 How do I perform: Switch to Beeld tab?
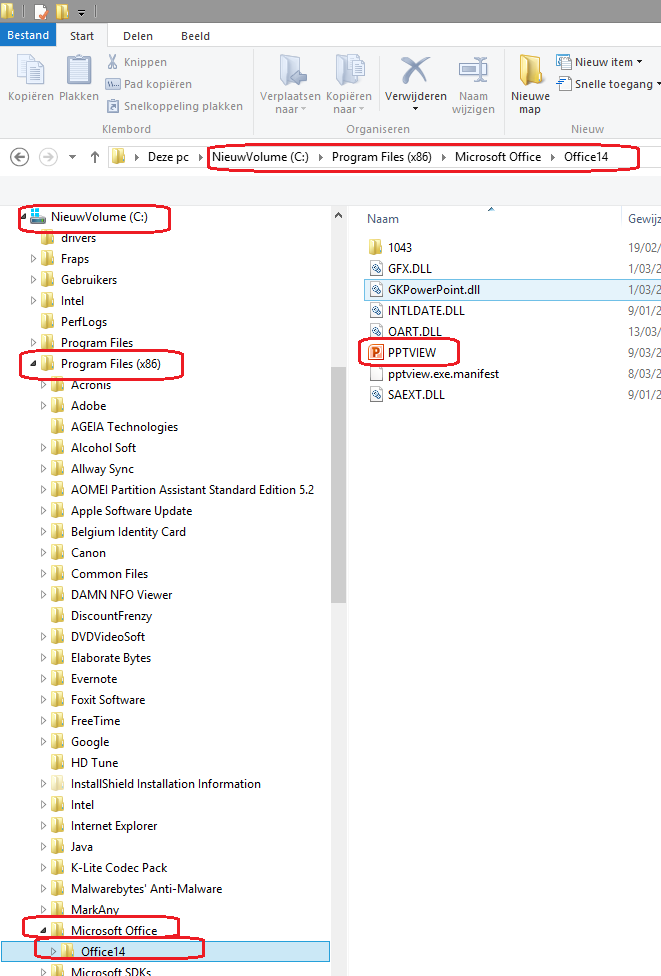click(195, 36)
